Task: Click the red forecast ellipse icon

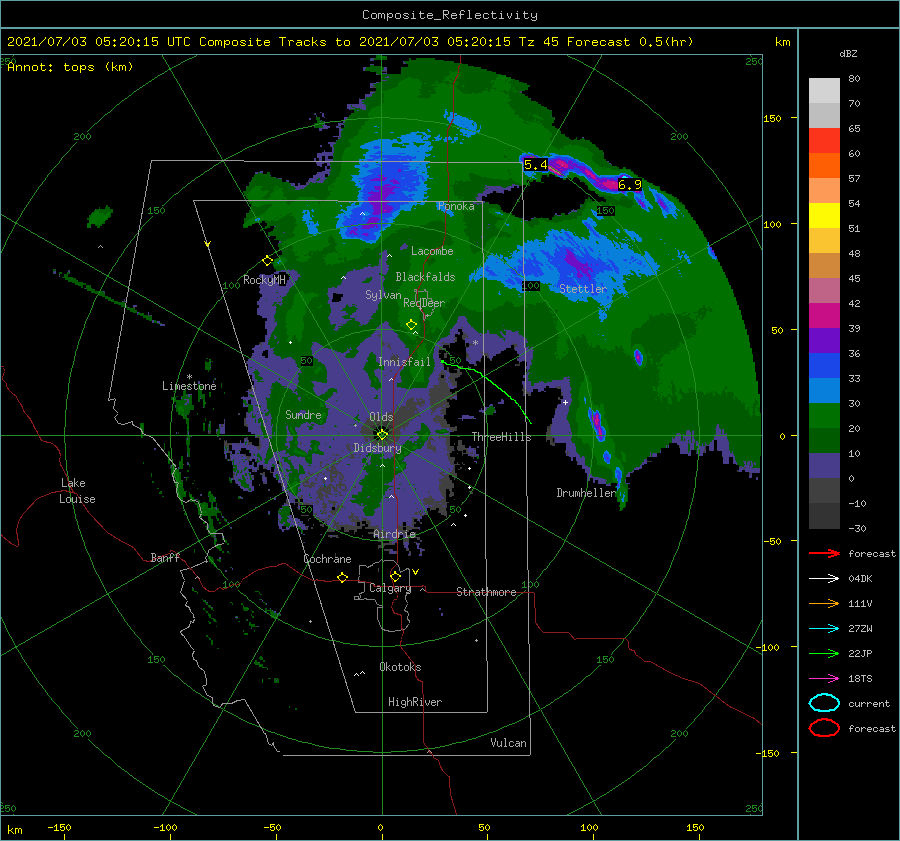Action: pos(824,728)
